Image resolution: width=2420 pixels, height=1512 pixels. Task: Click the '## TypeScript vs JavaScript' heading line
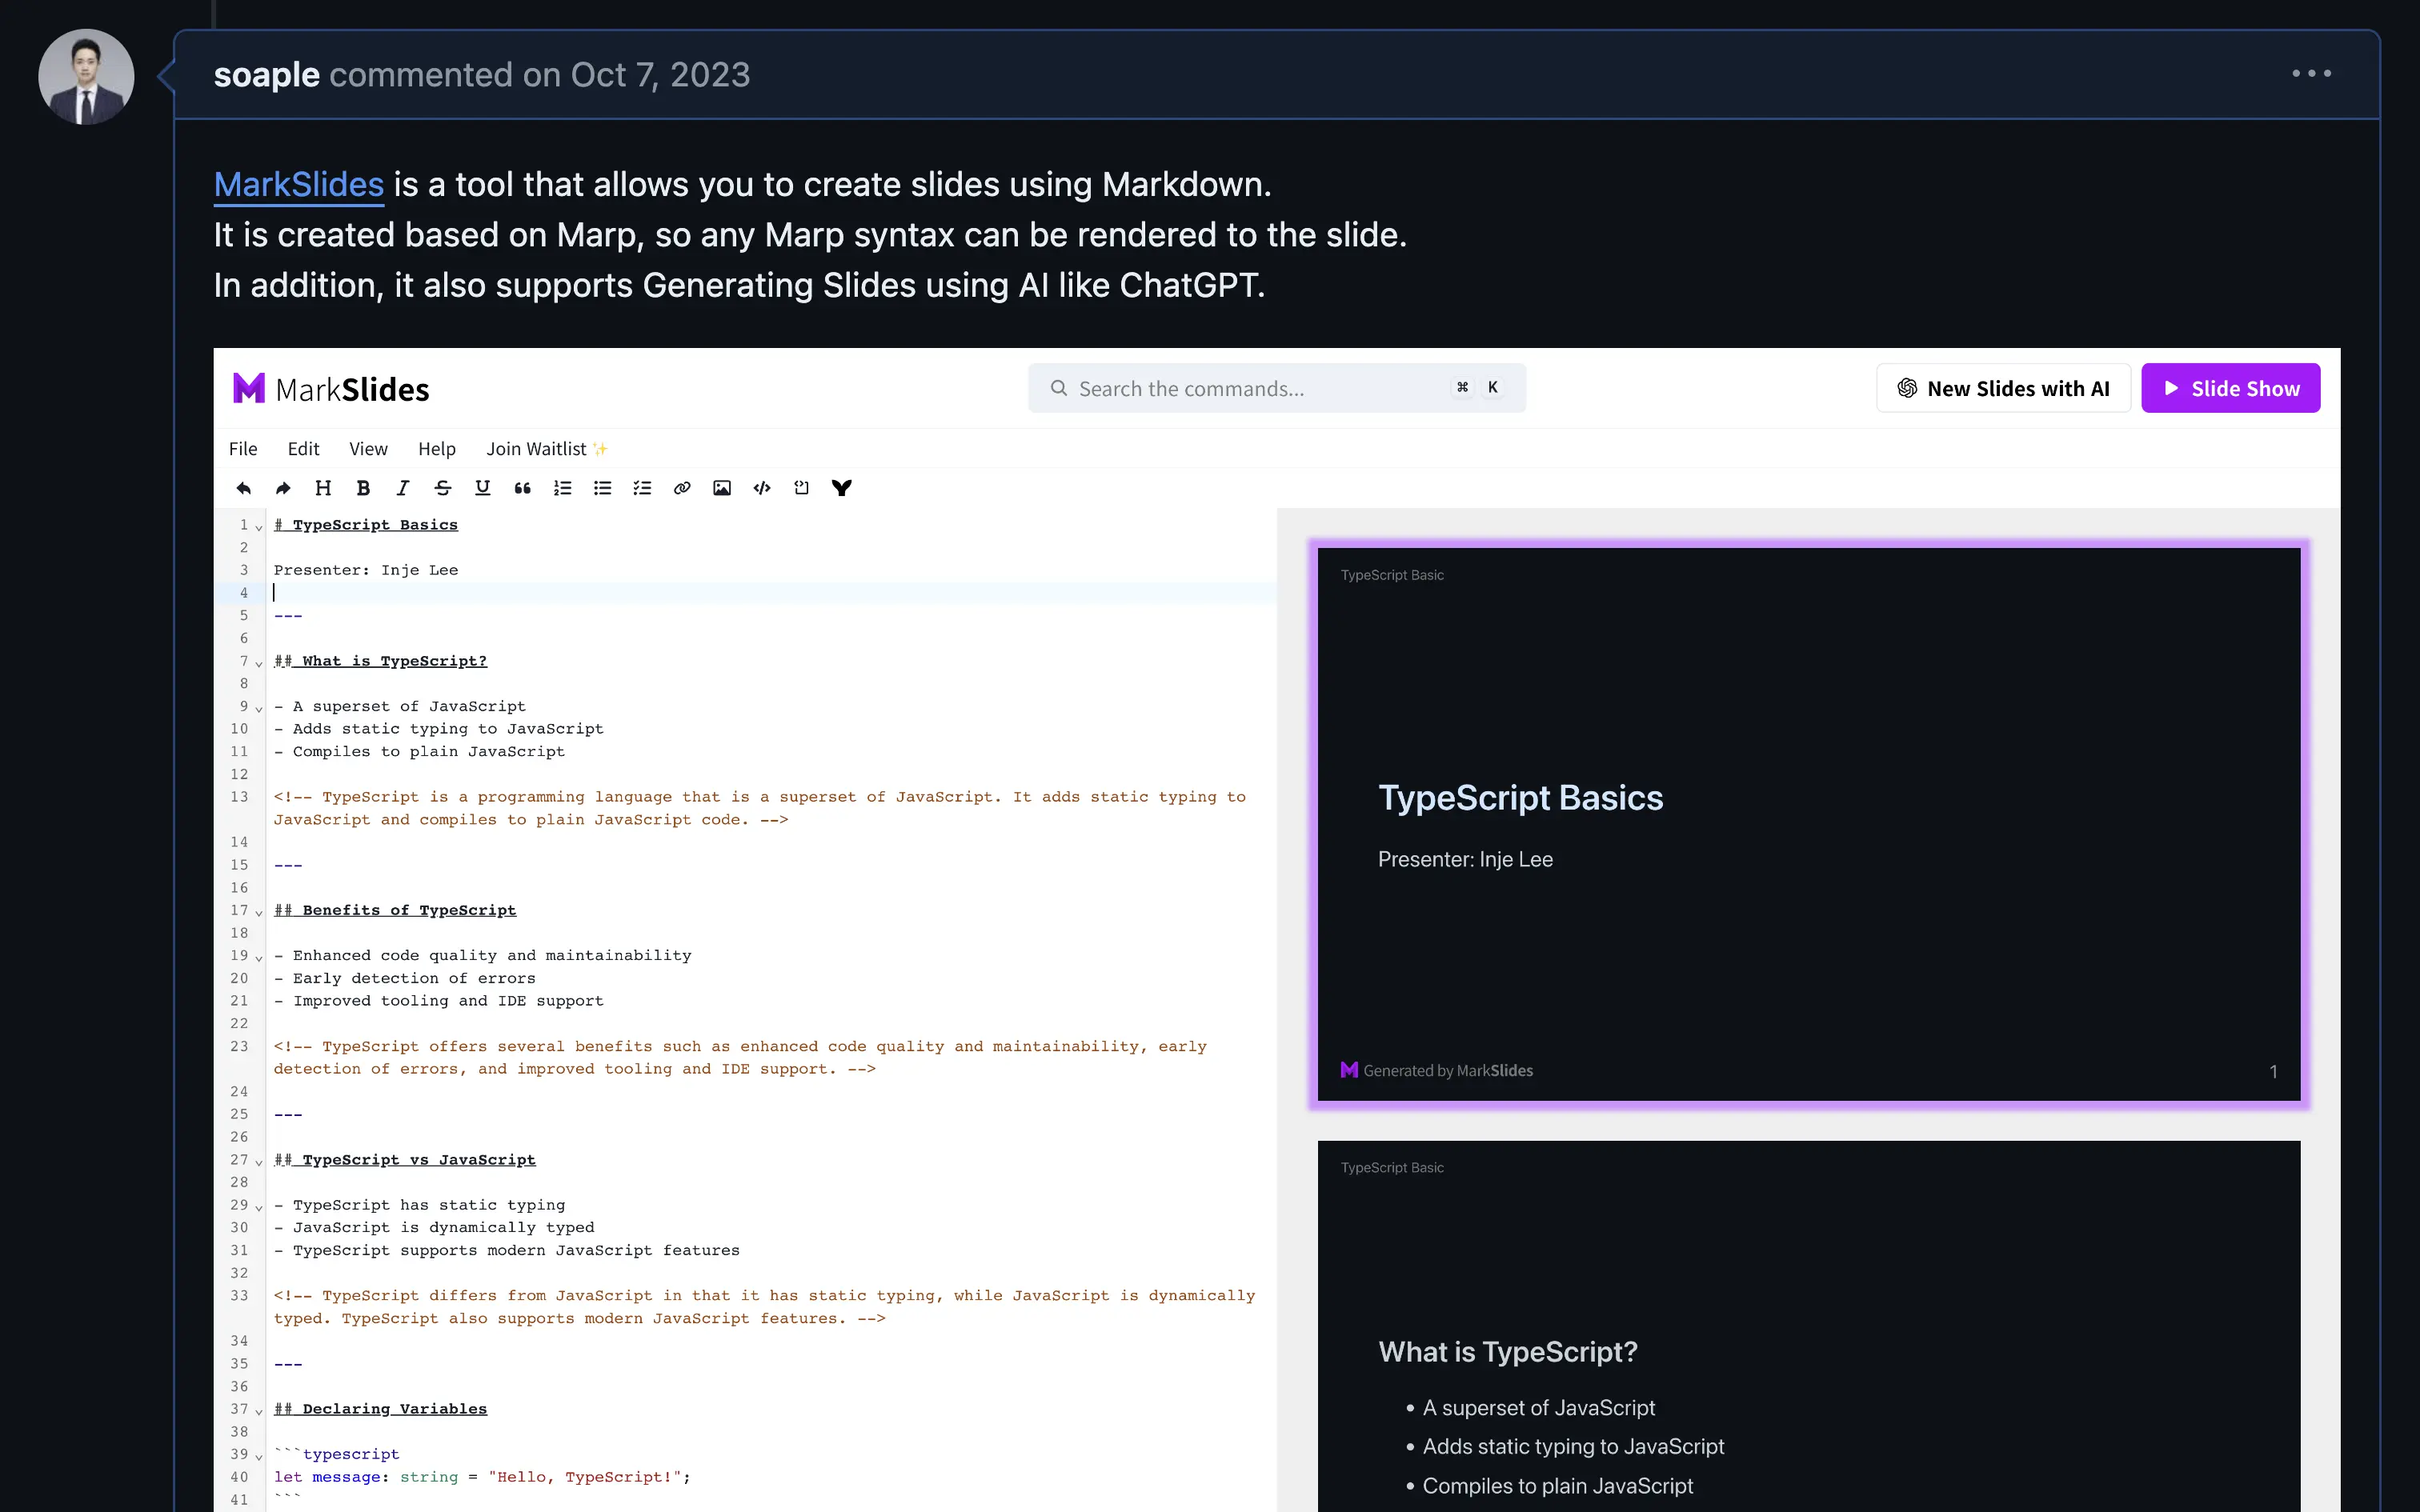point(405,1160)
